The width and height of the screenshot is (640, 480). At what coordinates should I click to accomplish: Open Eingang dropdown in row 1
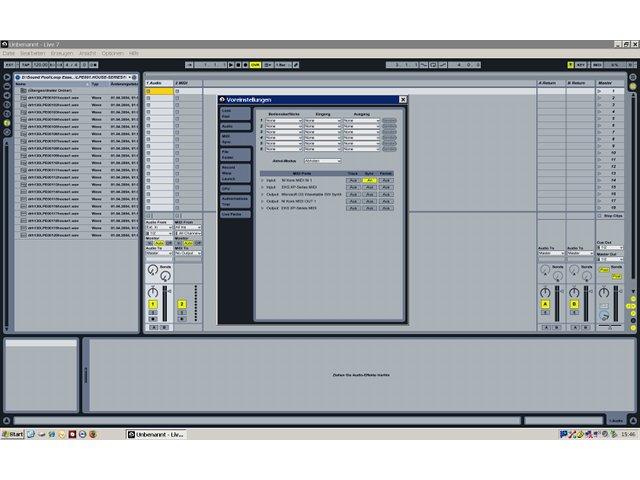click(322, 121)
